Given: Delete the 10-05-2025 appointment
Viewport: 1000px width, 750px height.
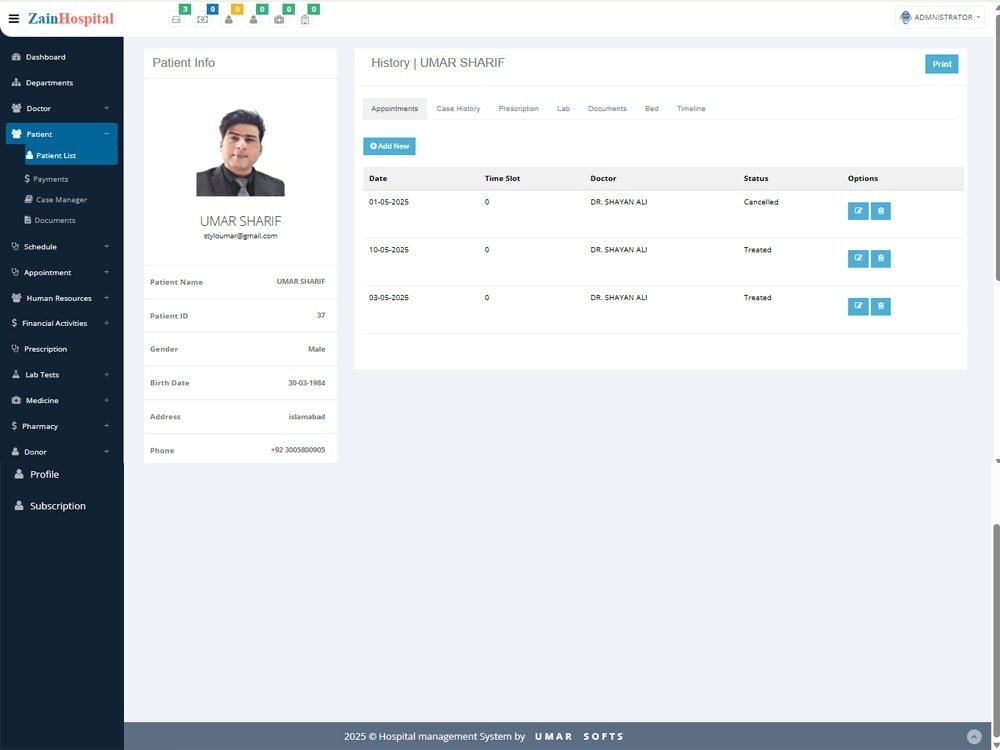Looking at the screenshot, I should point(881,258).
